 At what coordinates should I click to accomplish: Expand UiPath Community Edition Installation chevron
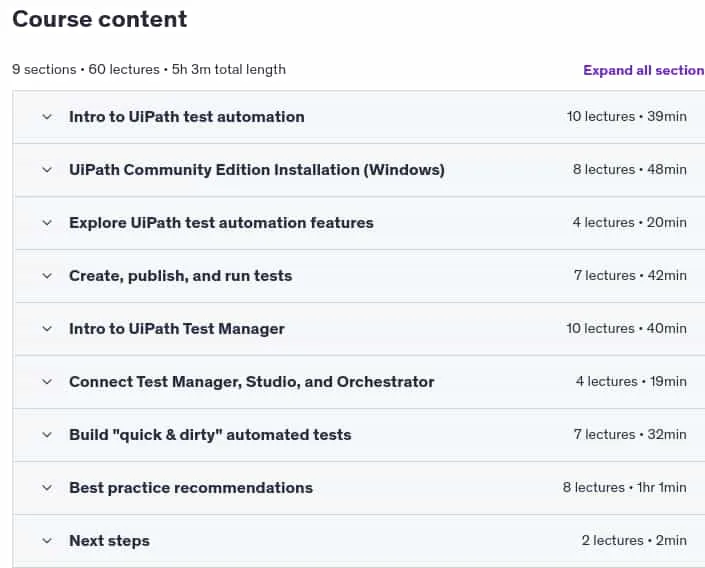(47, 170)
